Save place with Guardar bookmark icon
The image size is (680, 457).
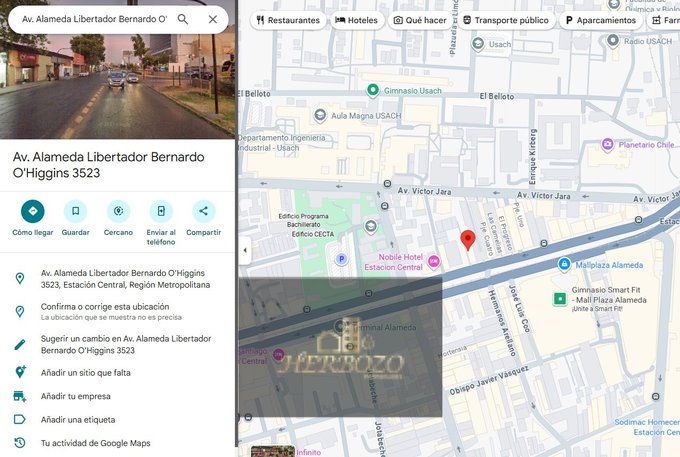(x=75, y=211)
